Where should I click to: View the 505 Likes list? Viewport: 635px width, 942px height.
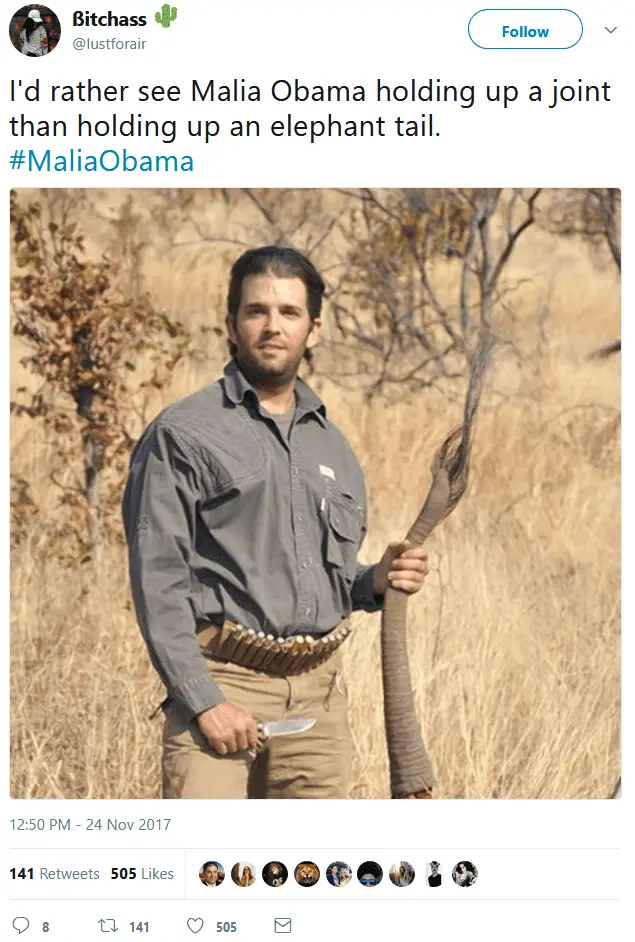(x=142, y=874)
